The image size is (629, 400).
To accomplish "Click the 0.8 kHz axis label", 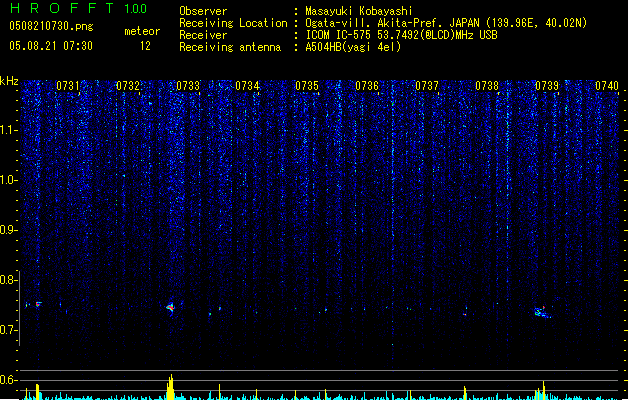I will (9, 280).
